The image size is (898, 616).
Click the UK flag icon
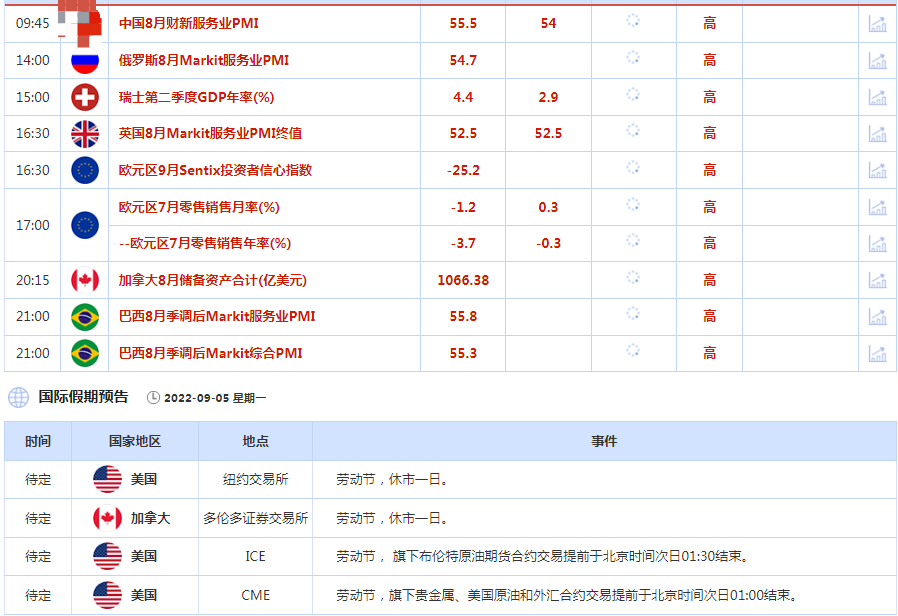point(85,133)
